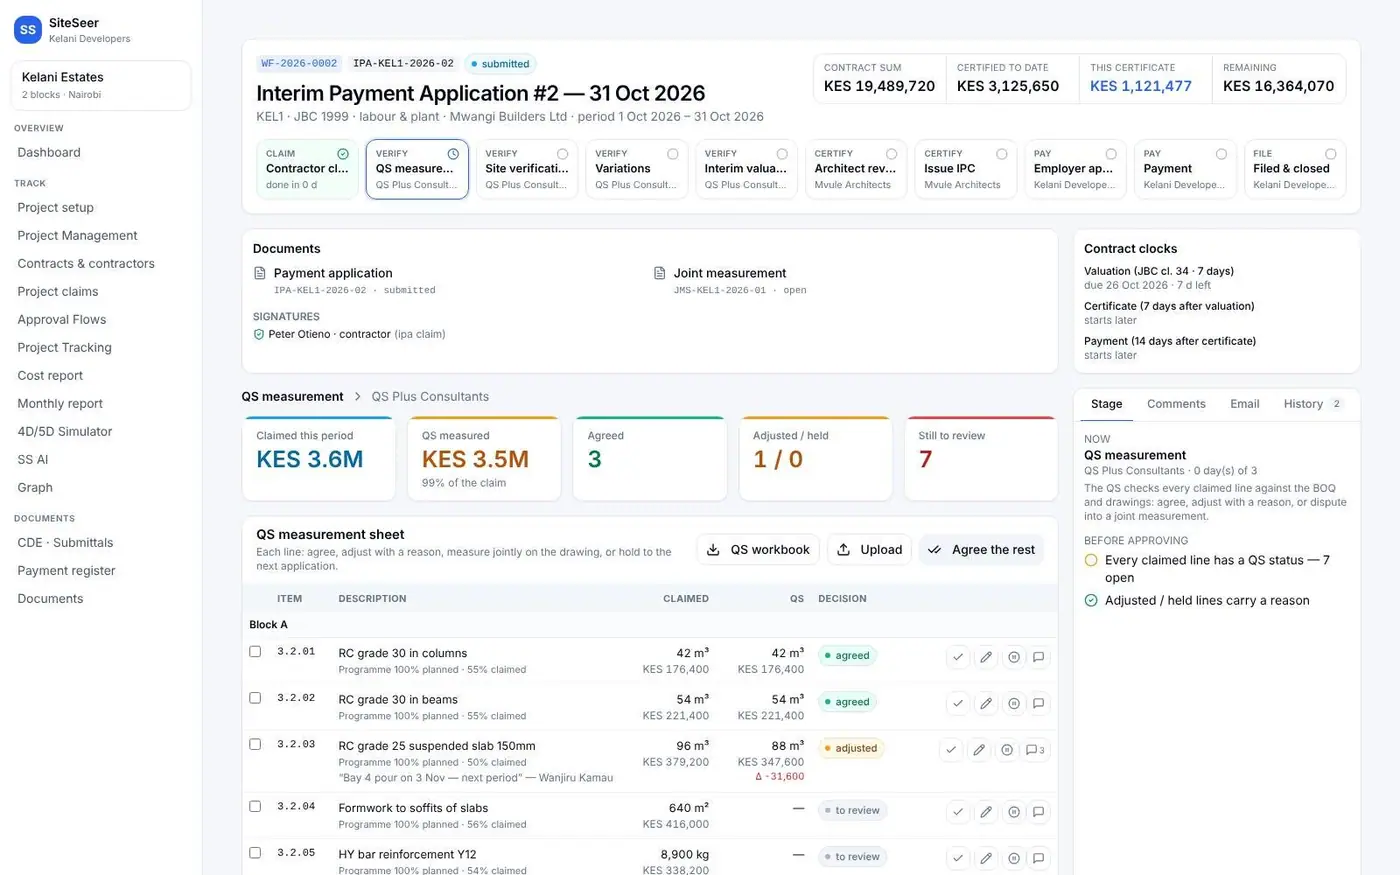The height and width of the screenshot is (875, 1400).
Task: Go to Dashboard in the sidebar
Action: click(49, 152)
